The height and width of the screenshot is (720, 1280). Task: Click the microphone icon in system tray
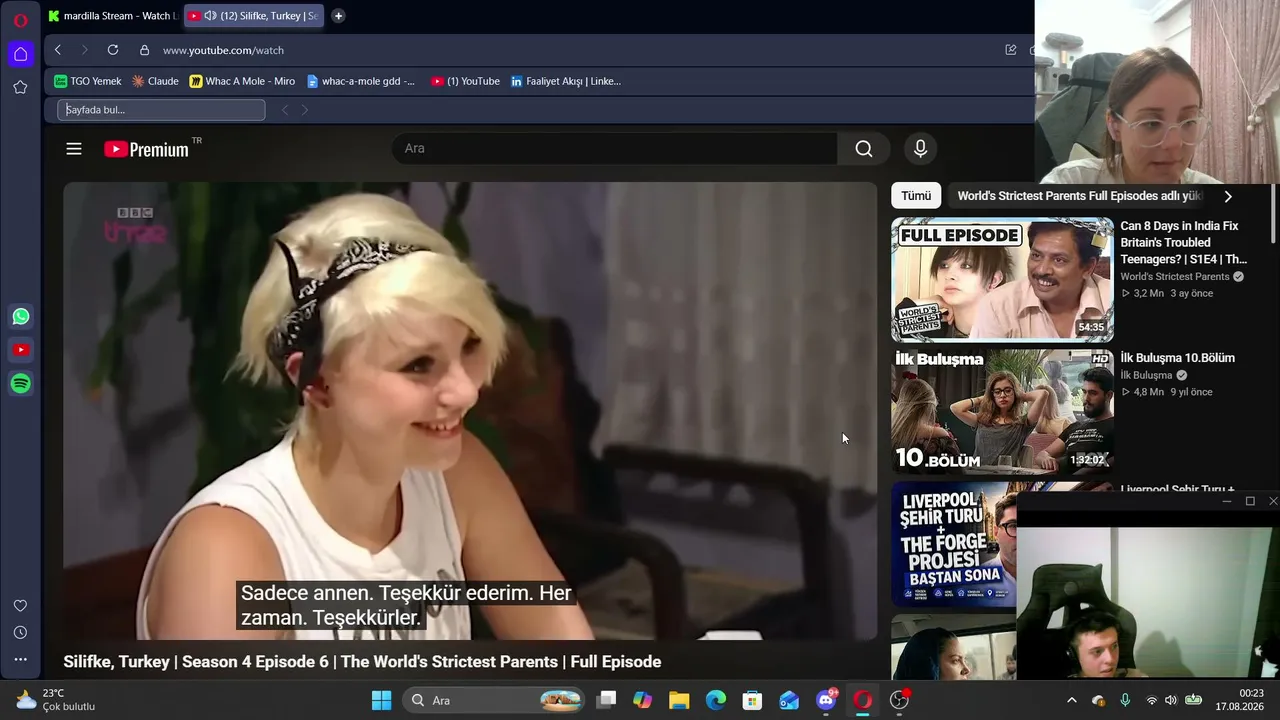coord(1125,700)
